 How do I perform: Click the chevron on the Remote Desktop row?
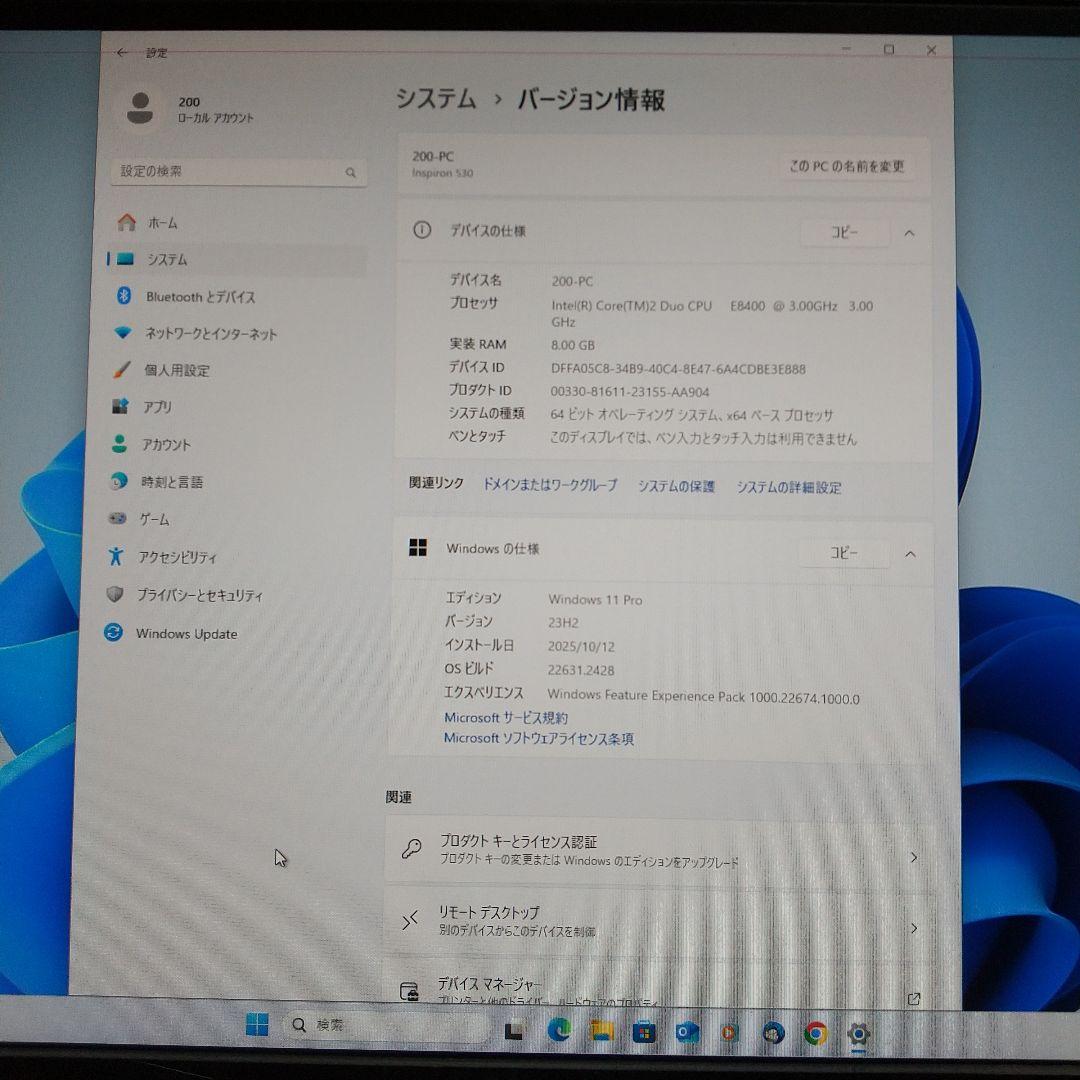pyautogui.click(x=914, y=928)
